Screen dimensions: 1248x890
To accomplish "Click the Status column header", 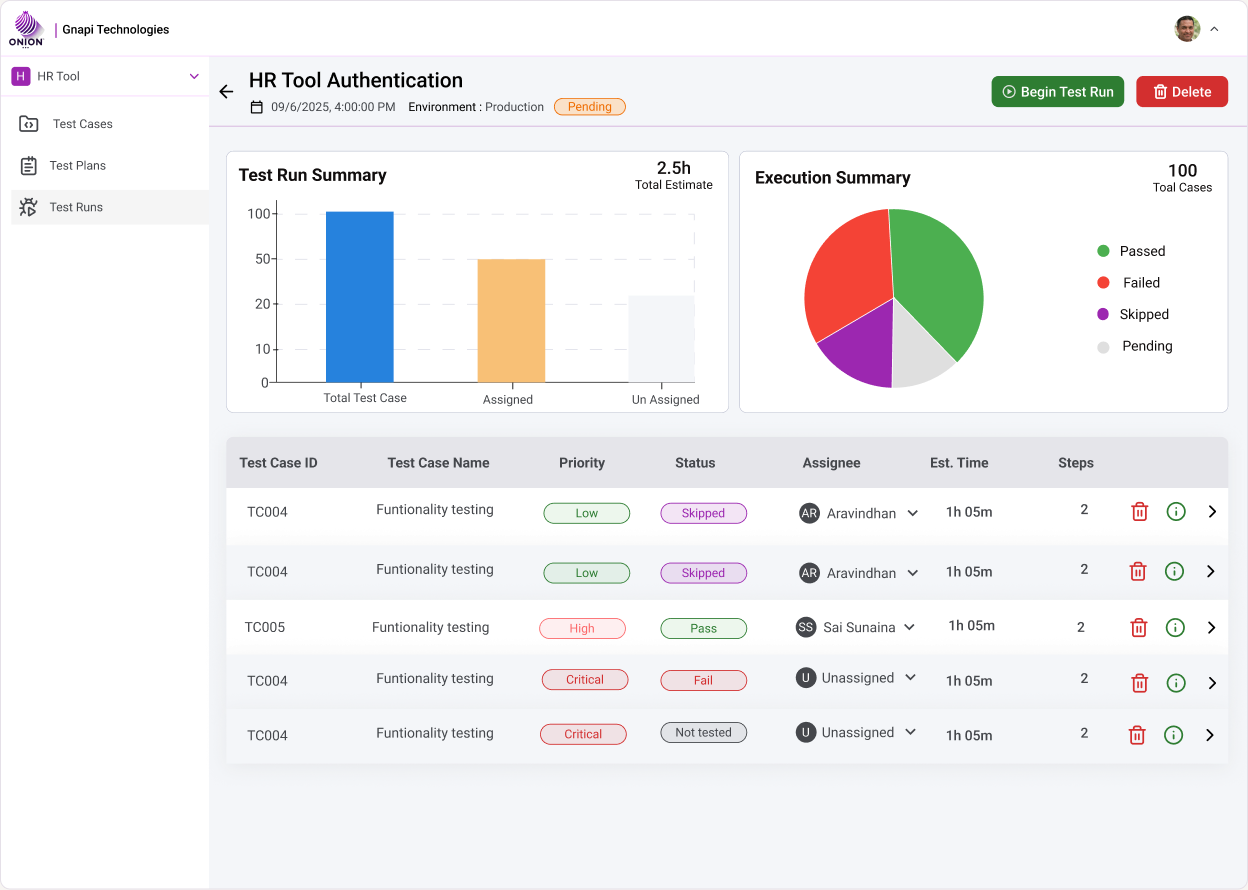I will (x=695, y=463).
